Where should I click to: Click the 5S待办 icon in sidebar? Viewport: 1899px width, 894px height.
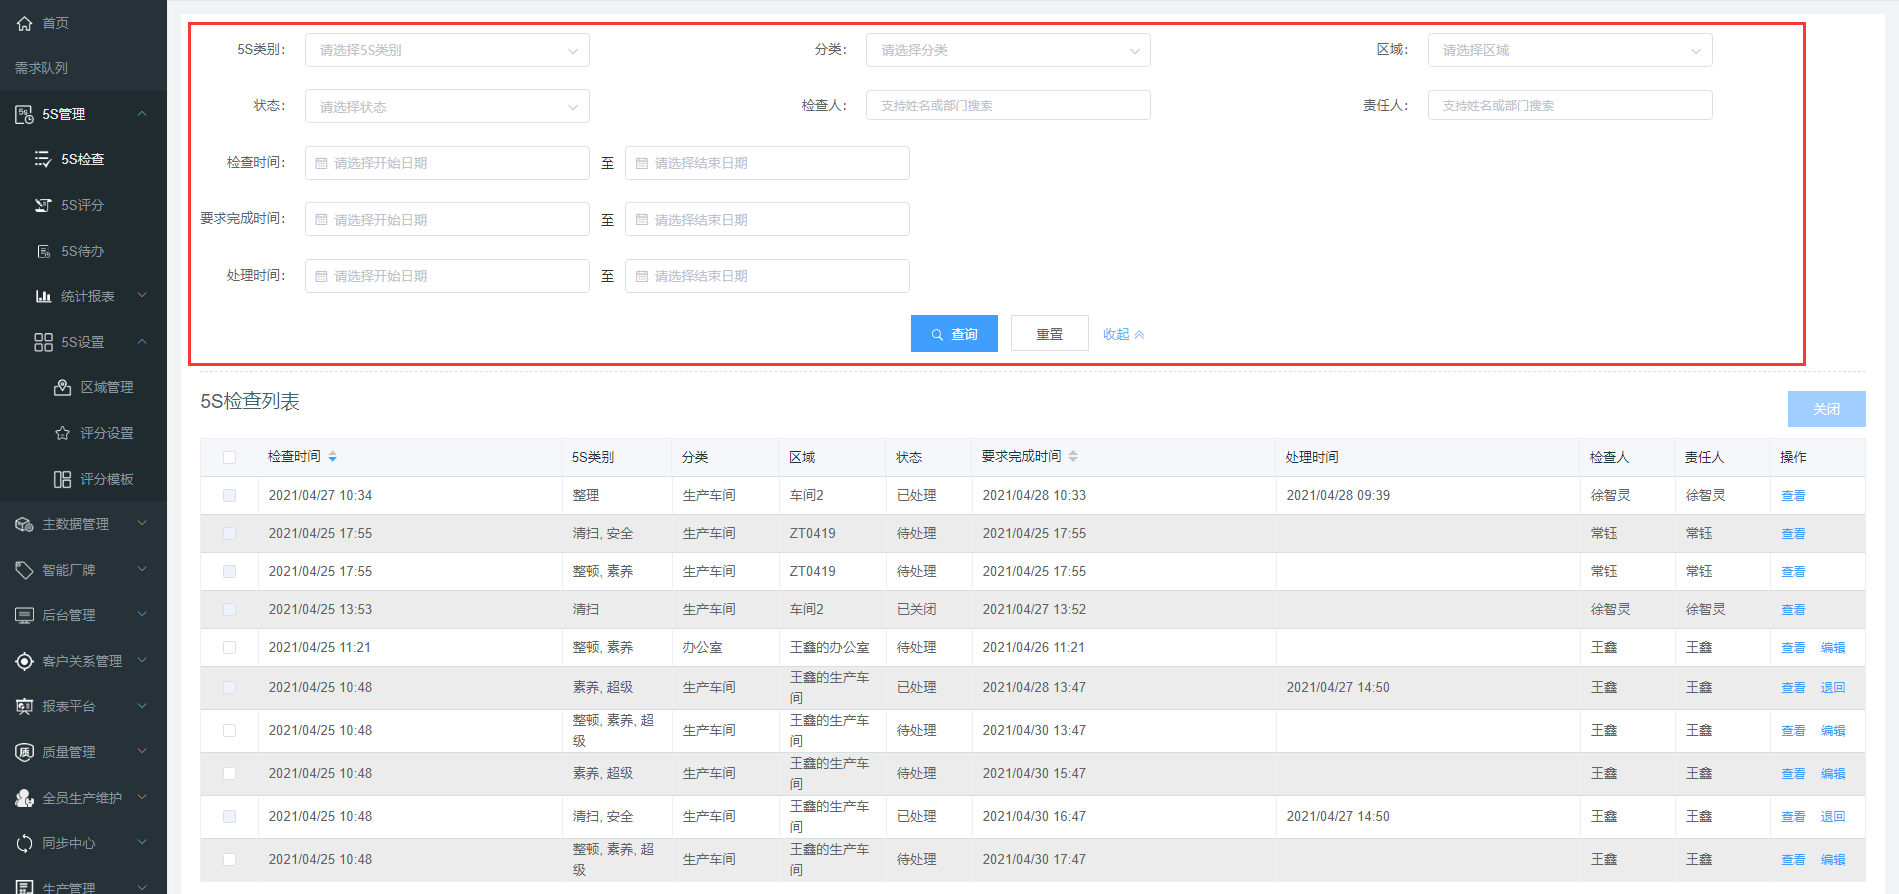[x=43, y=251]
